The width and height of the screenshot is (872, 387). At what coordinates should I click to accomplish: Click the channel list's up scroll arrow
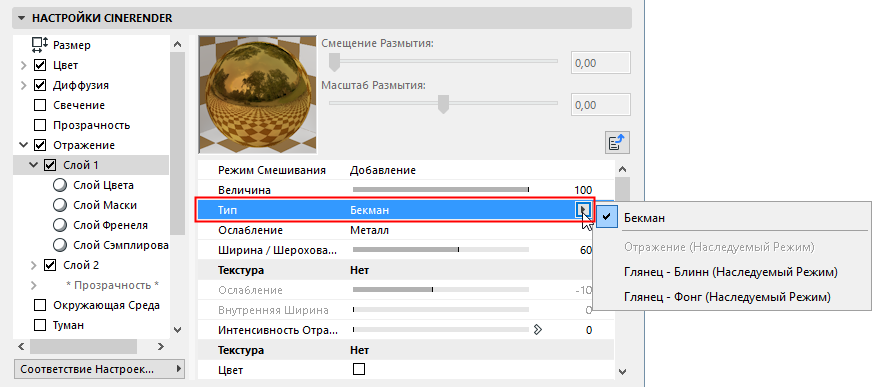point(177,44)
